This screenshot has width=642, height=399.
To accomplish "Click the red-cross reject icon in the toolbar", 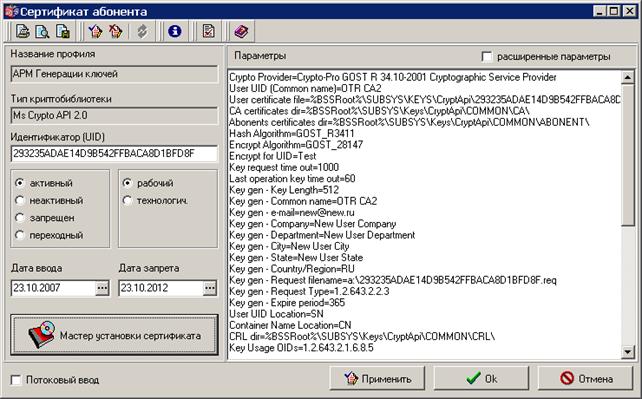I will pos(116,31).
